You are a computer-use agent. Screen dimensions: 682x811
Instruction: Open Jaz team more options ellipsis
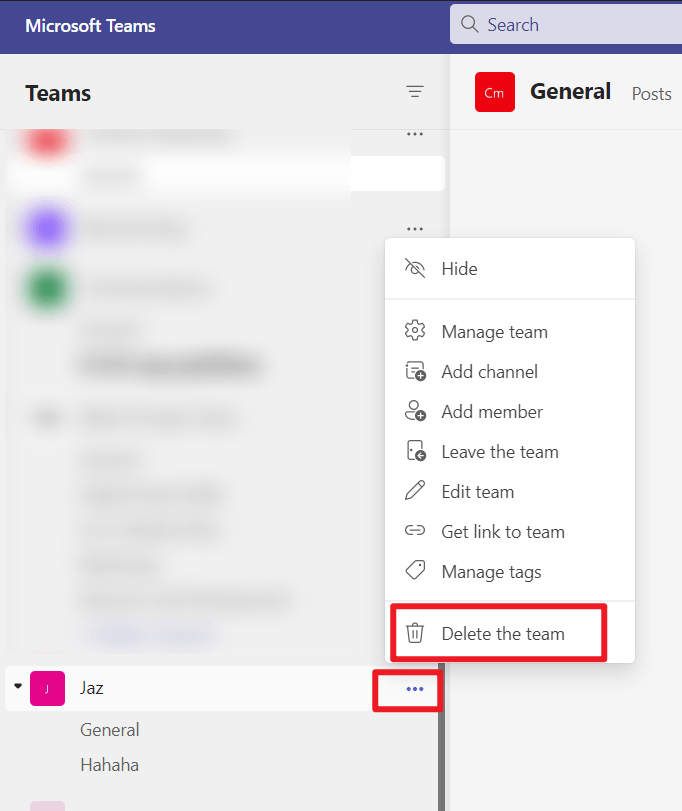tap(415, 689)
